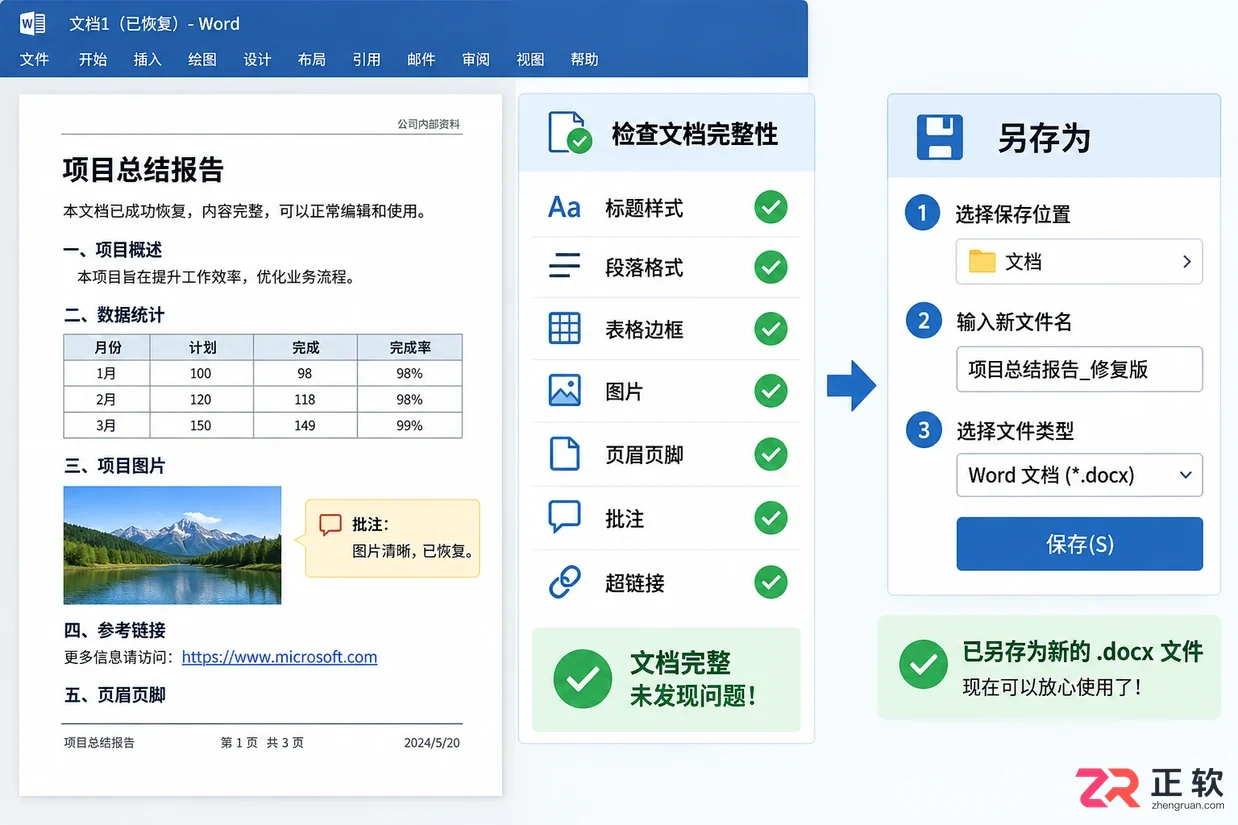
Task: Click the 输入新文件名 label
Action: [1014, 322]
